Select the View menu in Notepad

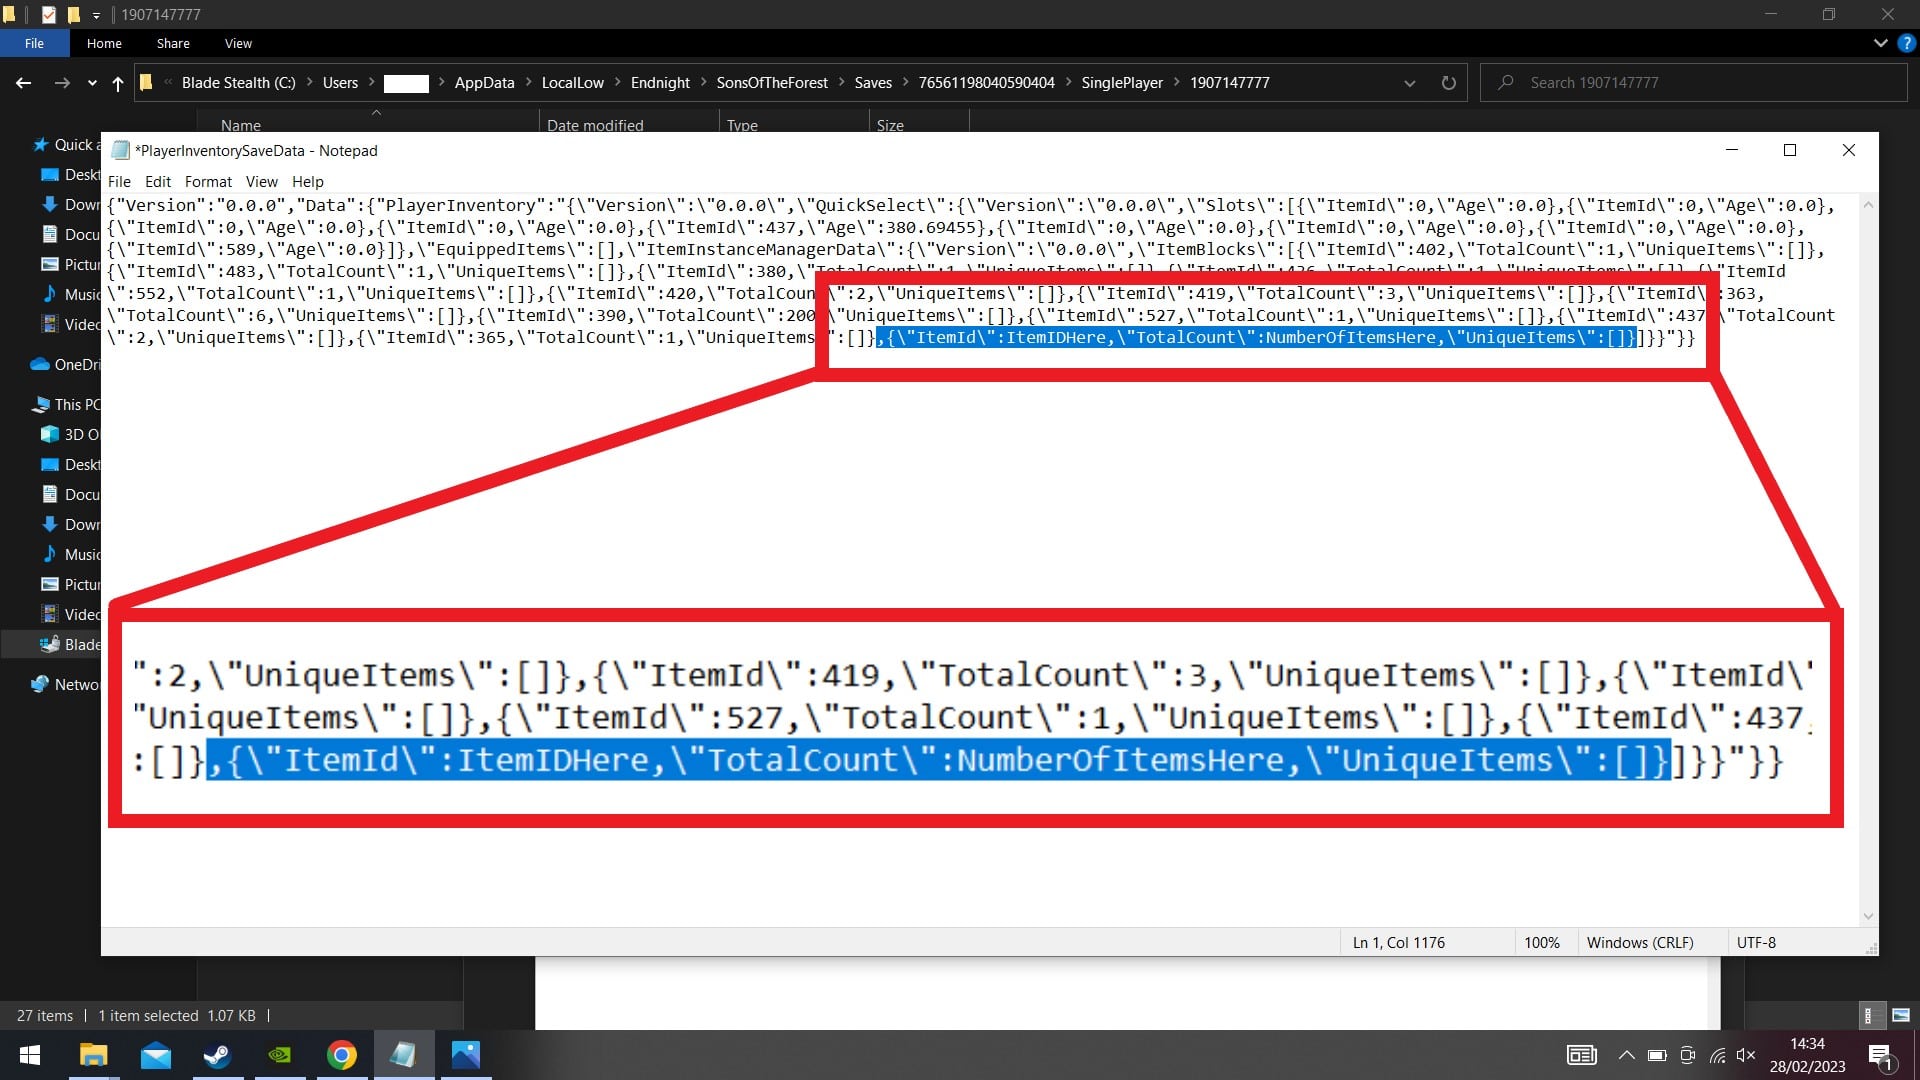tap(260, 181)
